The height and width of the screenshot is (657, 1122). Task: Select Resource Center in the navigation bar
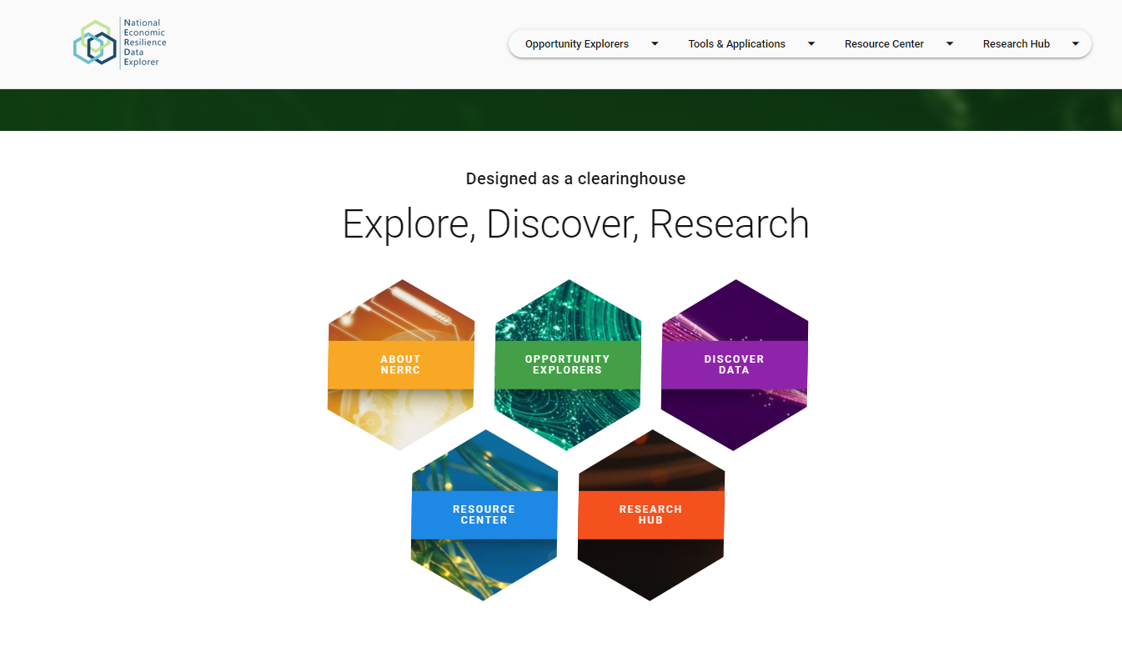pos(884,44)
